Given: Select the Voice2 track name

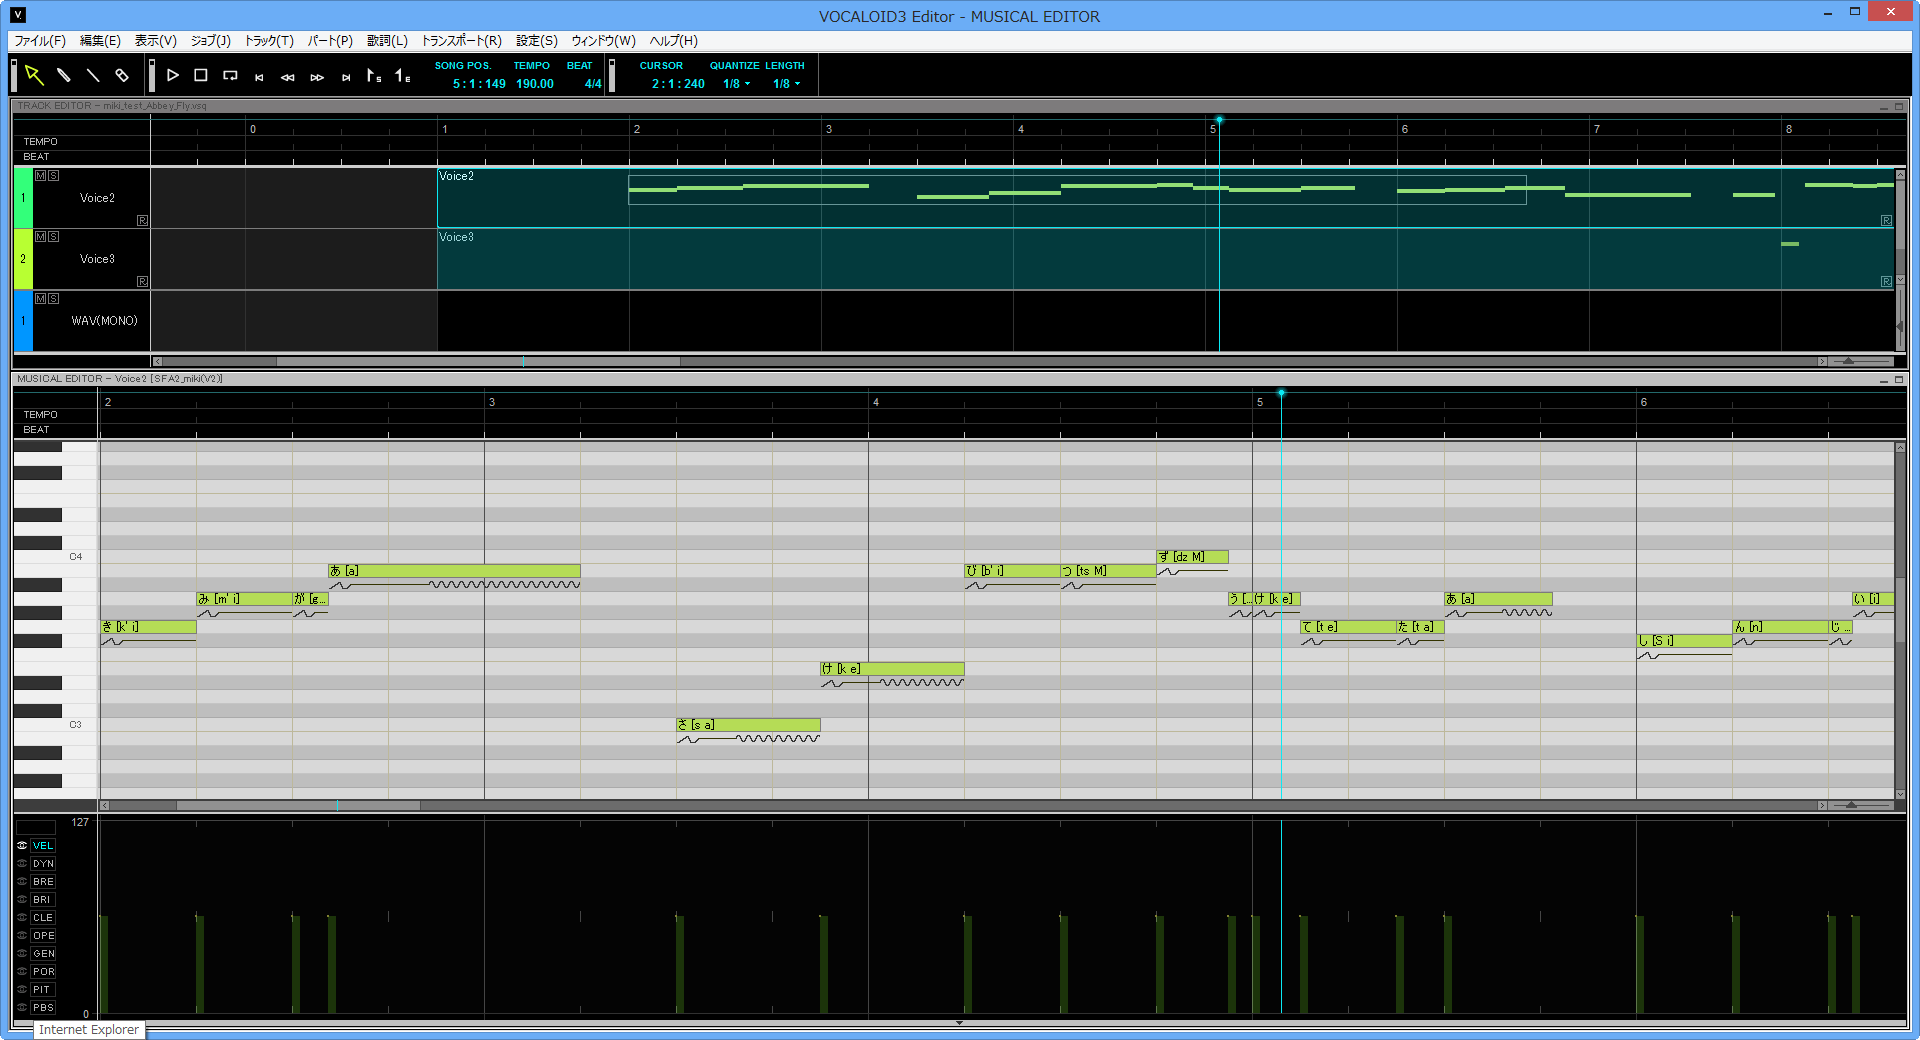Looking at the screenshot, I should click(x=97, y=198).
